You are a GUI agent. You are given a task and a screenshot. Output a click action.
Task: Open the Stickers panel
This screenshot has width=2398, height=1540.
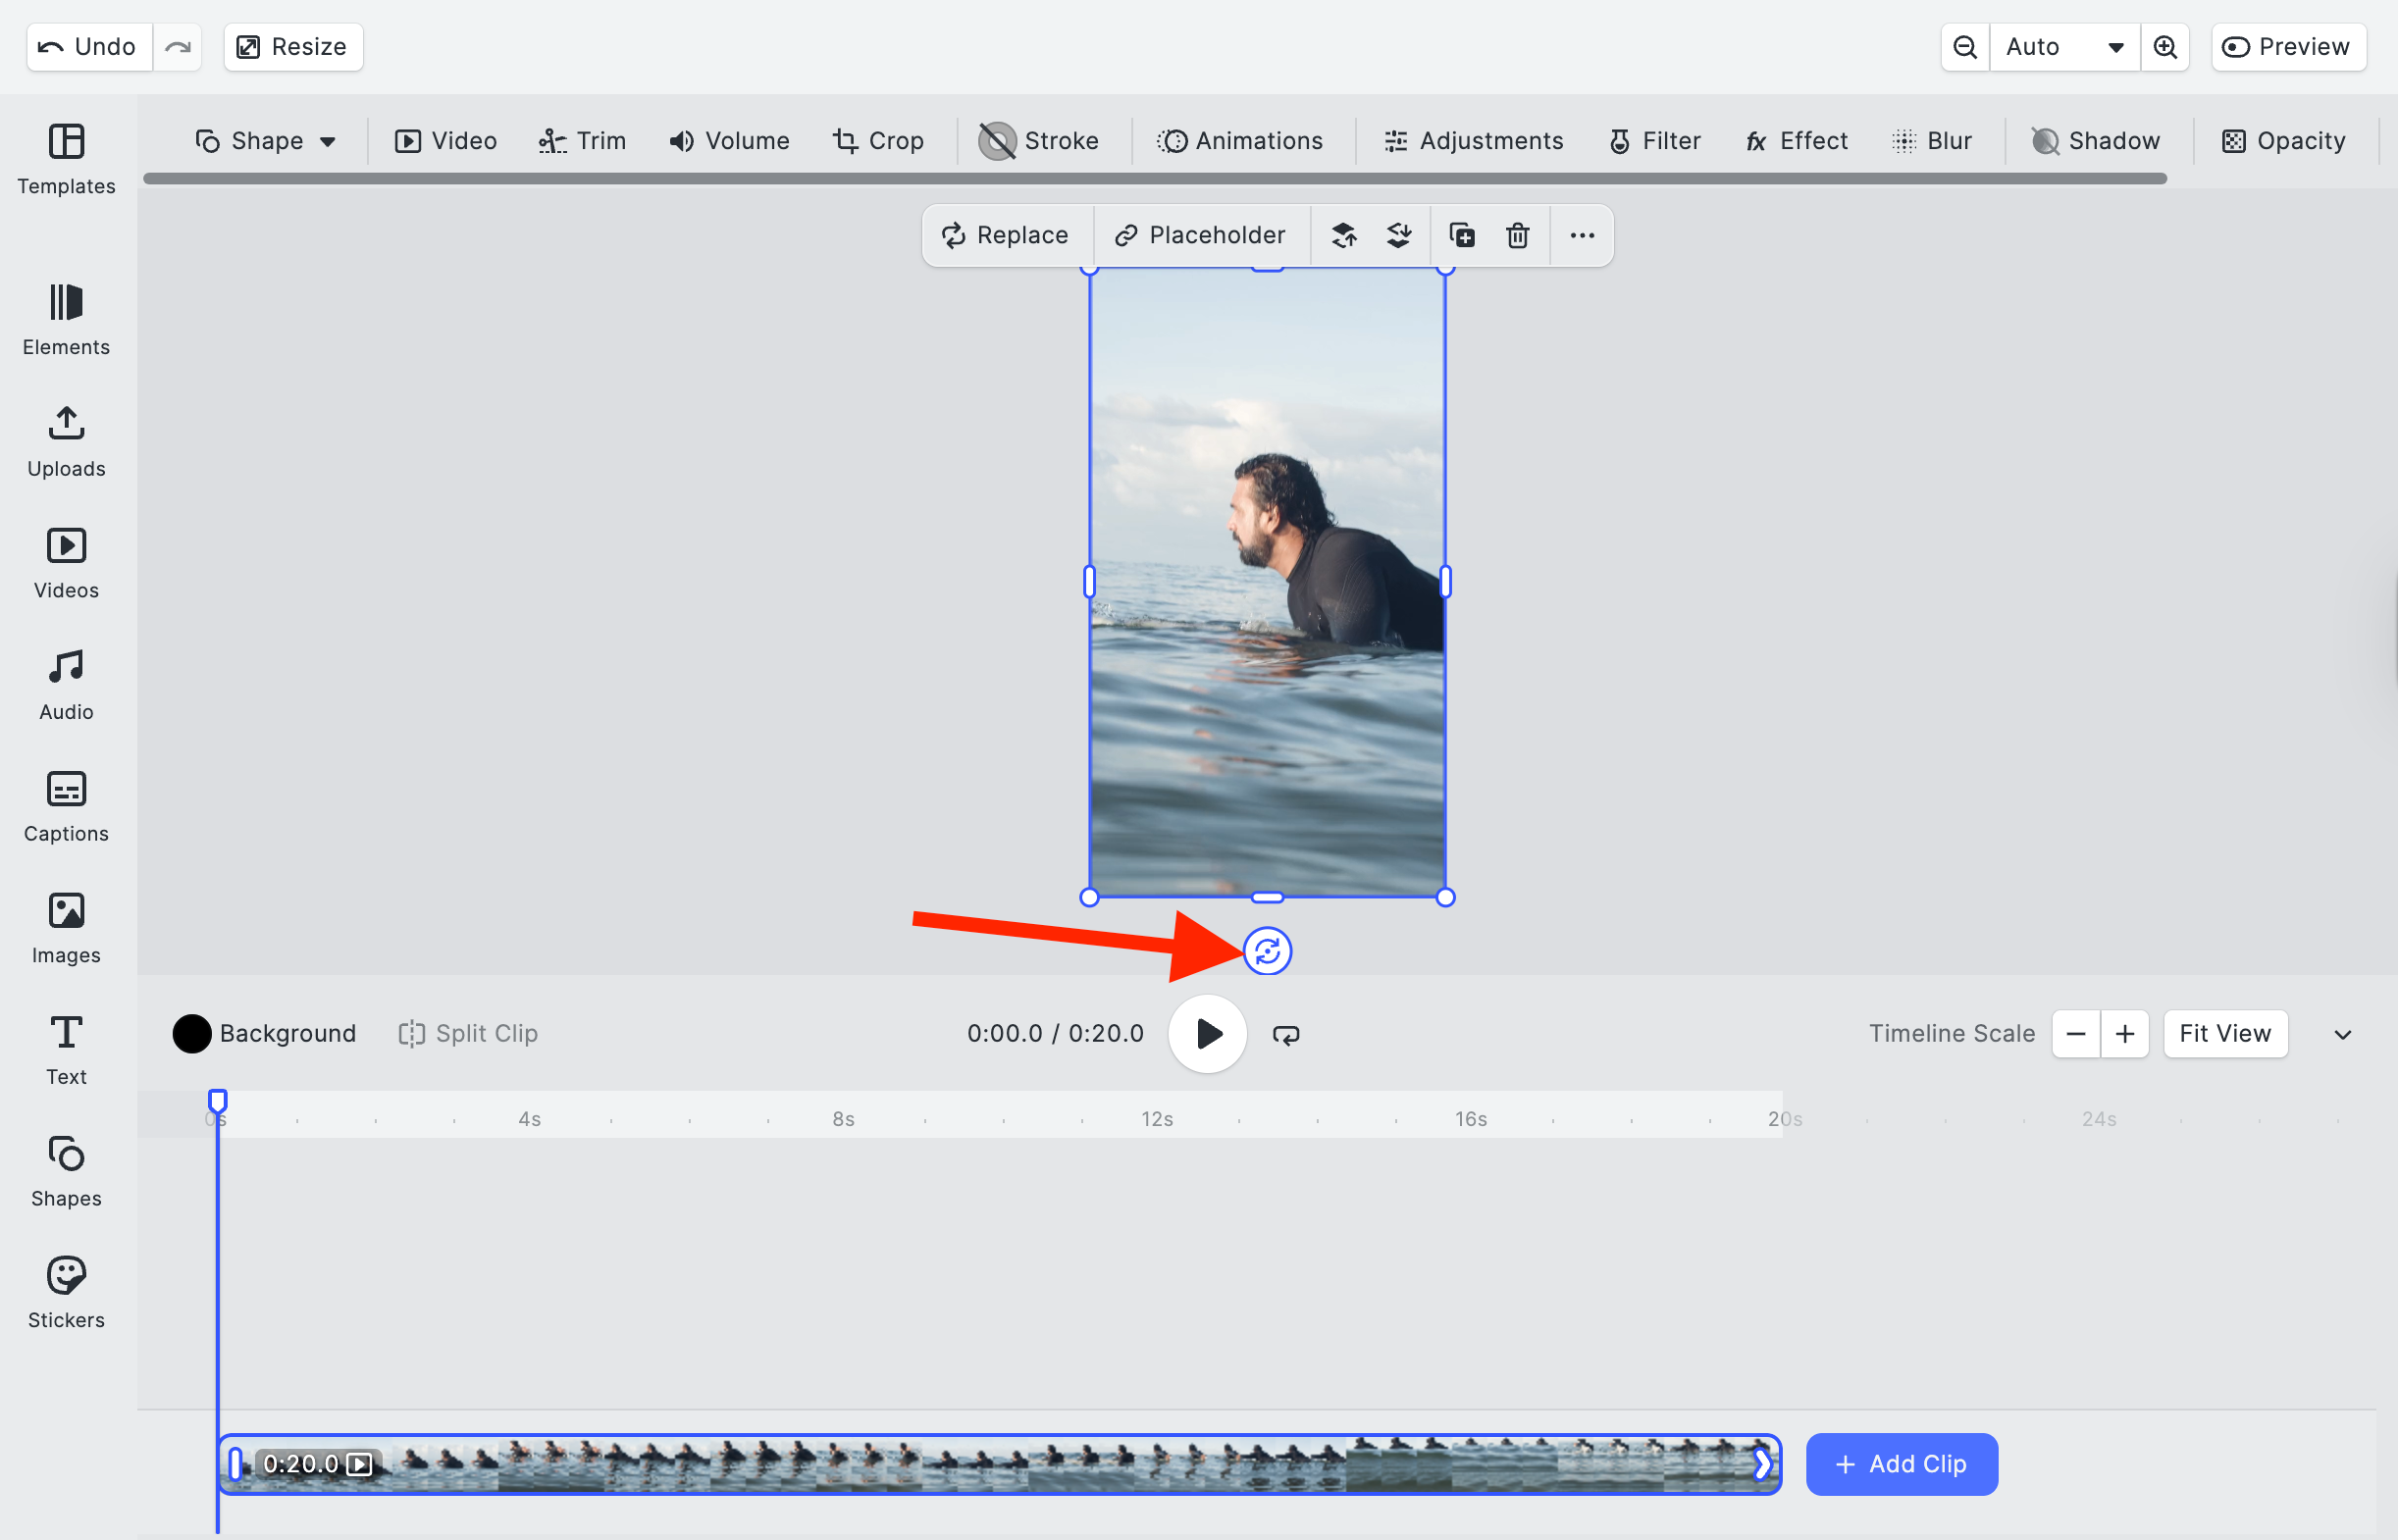[65, 1292]
